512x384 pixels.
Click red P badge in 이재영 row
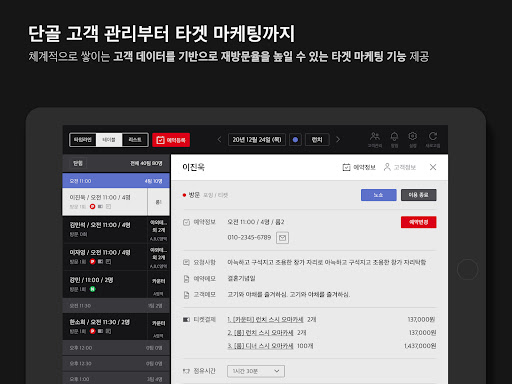(x=92, y=262)
